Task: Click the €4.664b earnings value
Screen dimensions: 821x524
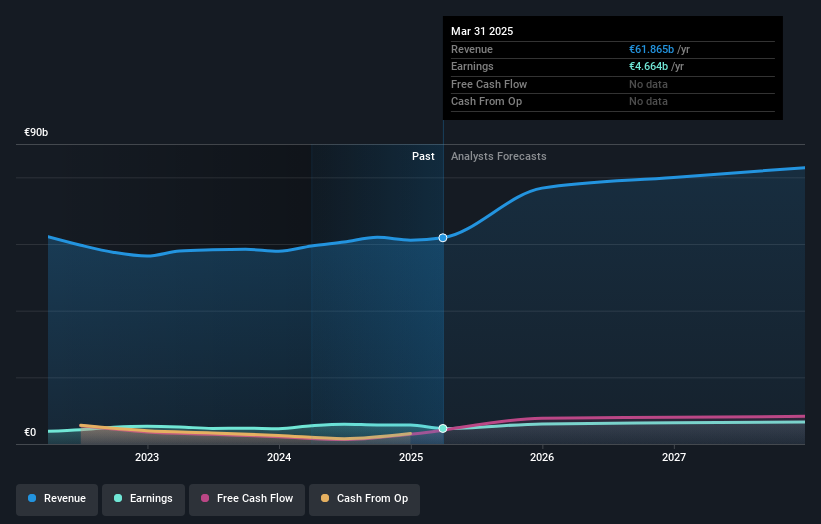Action: [x=648, y=66]
